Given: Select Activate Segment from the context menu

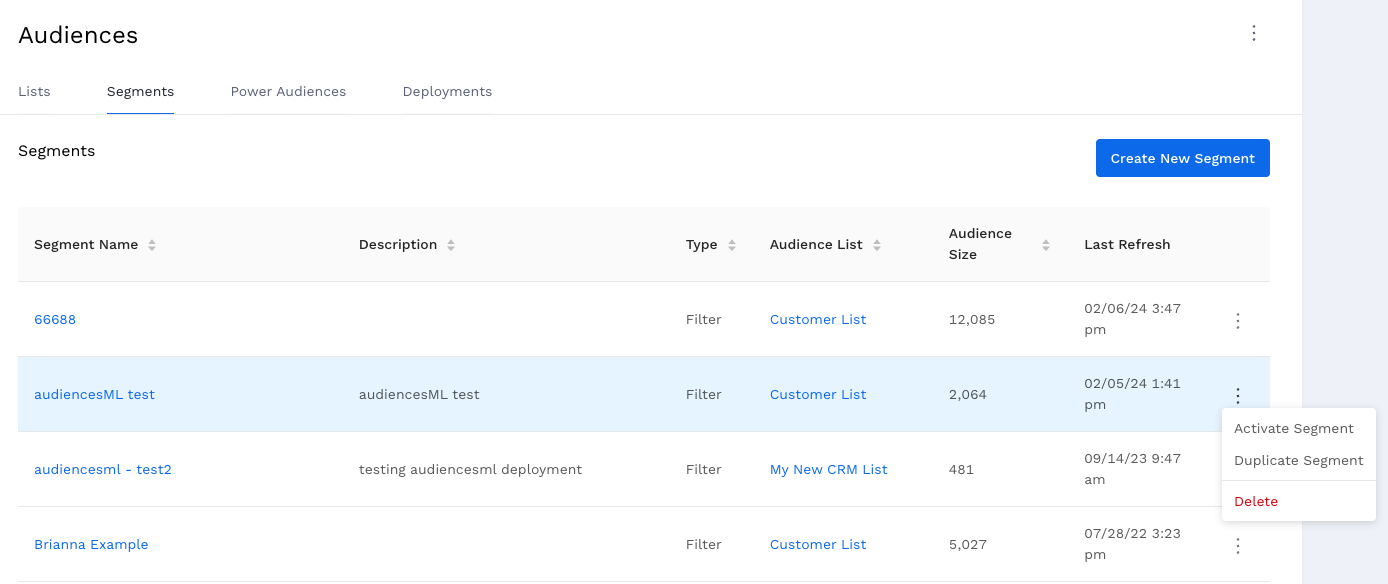Looking at the screenshot, I should (x=1293, y=429).
